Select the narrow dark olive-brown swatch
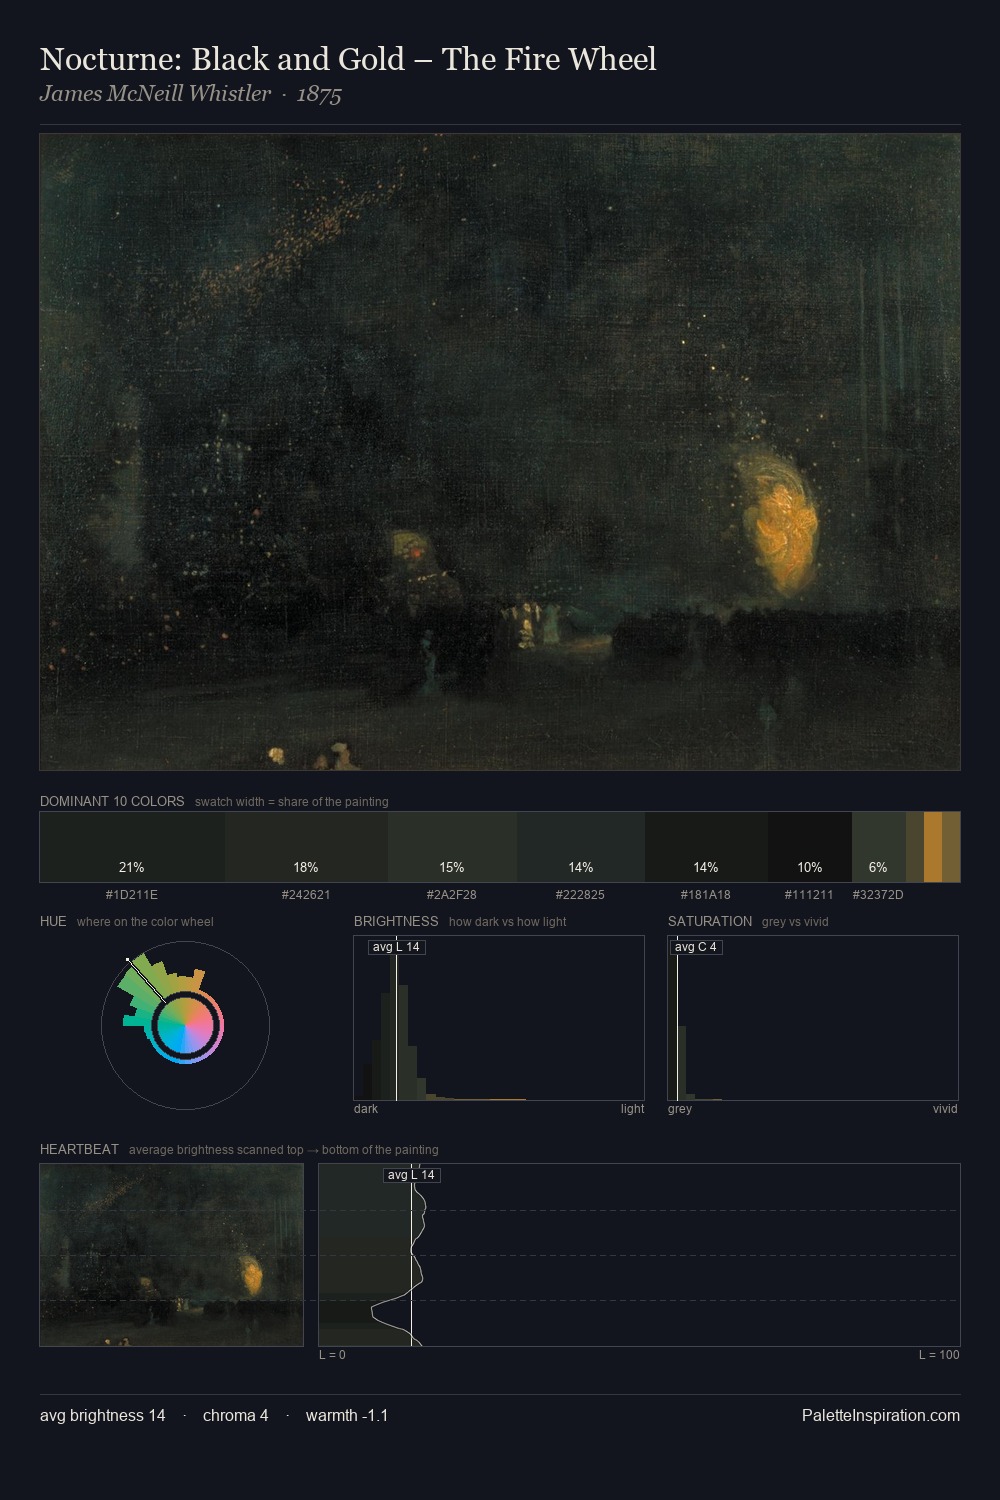Screen dimensions: 1000x1500 915,847
